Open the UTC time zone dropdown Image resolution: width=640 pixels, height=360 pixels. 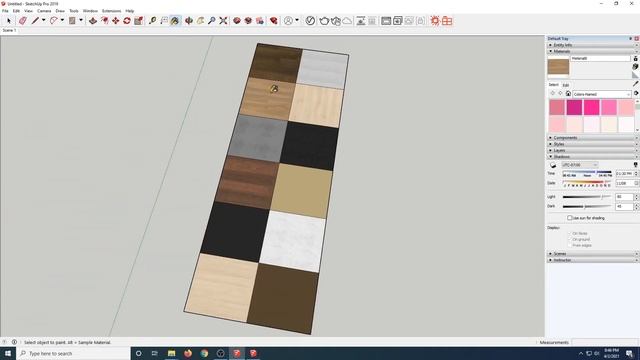pos(580,165)
